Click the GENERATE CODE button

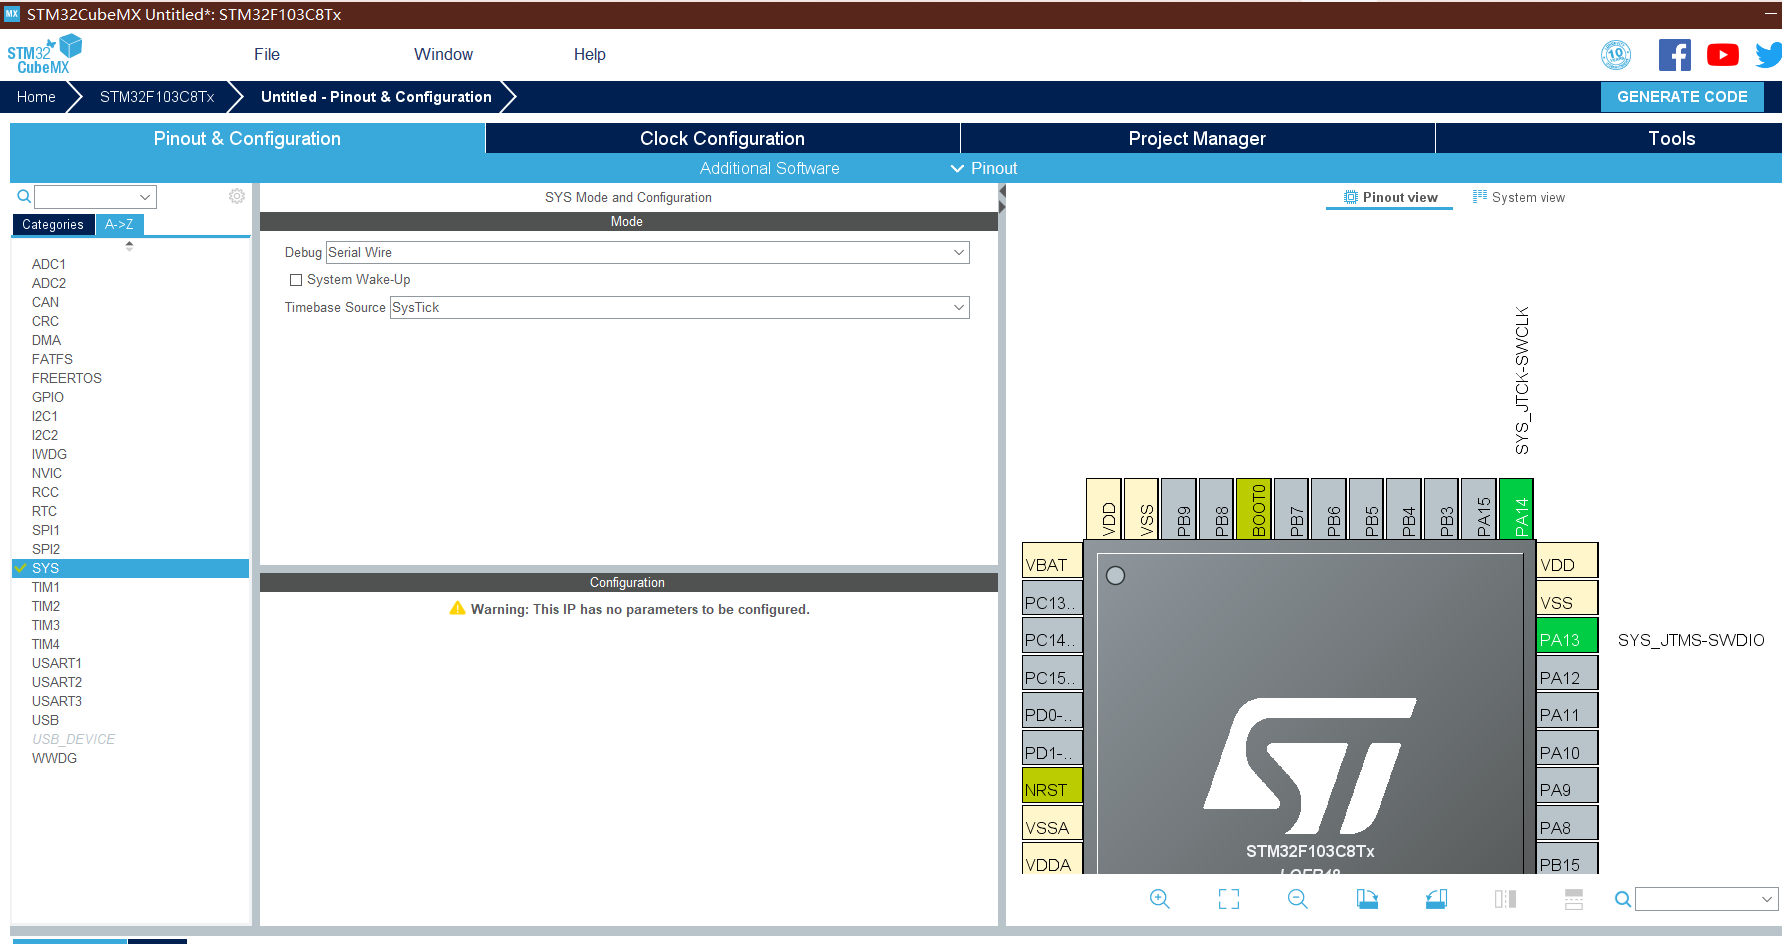(1682, 97)
